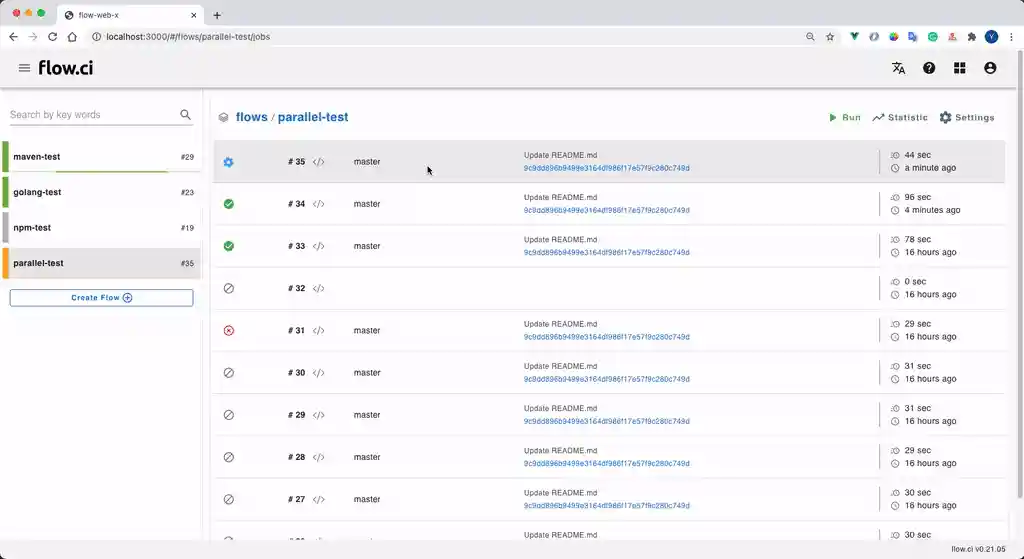
Task: Open the user account profile icon
Action: 990,68
